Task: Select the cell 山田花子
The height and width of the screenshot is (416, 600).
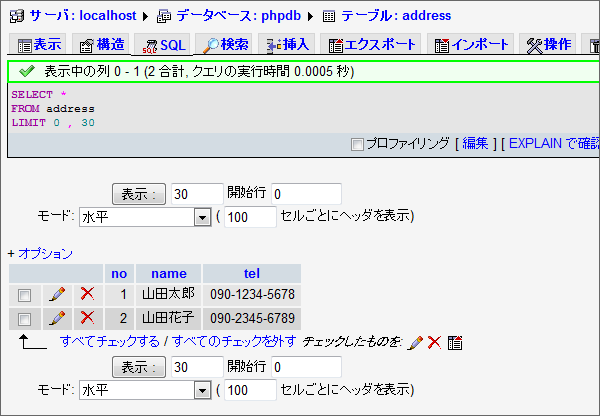Action: [168, 318]
